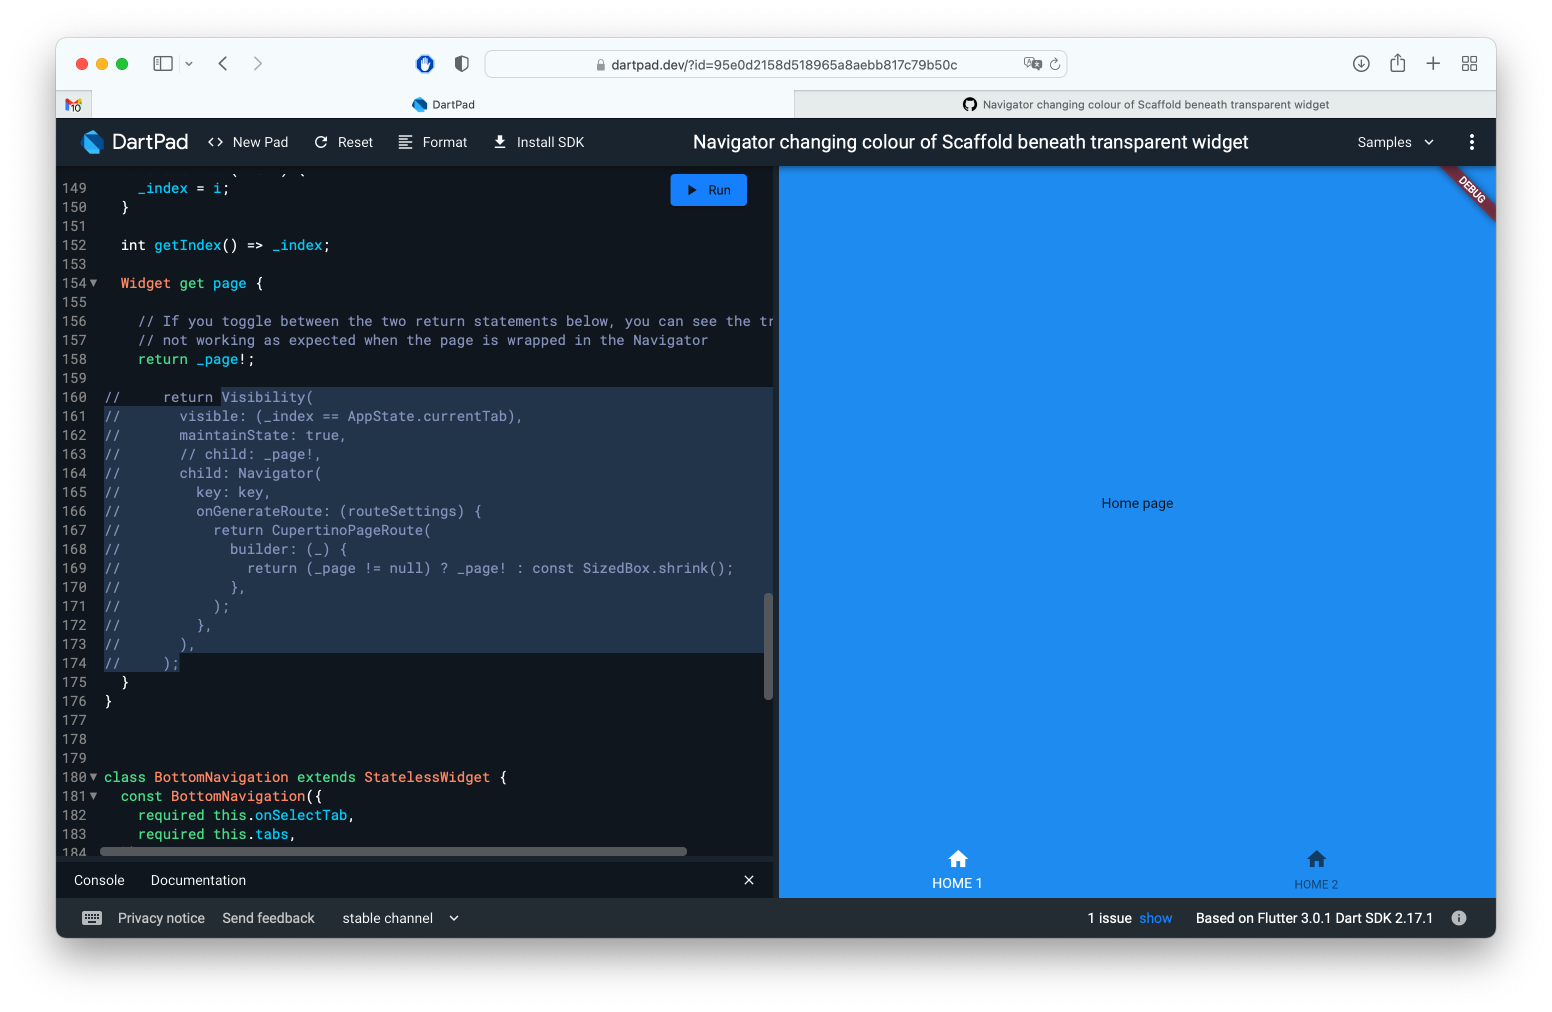Collapse the BottomNavigation class fold
1552x1012 pixels.
(93, 777)
